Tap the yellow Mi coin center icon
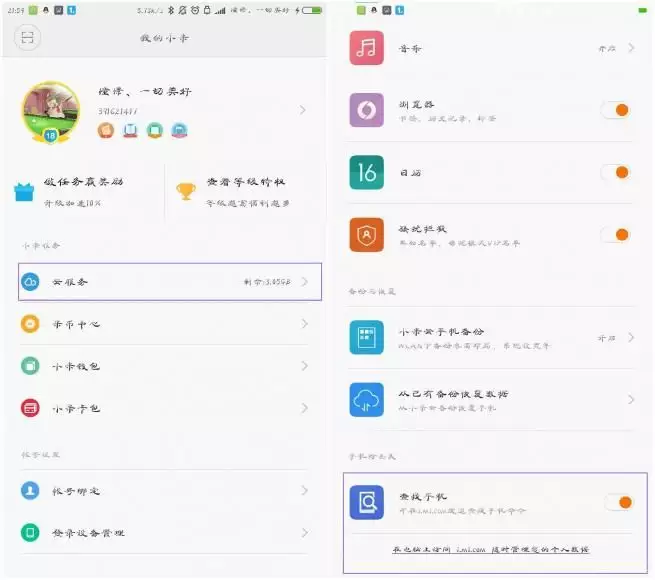 [30, 324]
